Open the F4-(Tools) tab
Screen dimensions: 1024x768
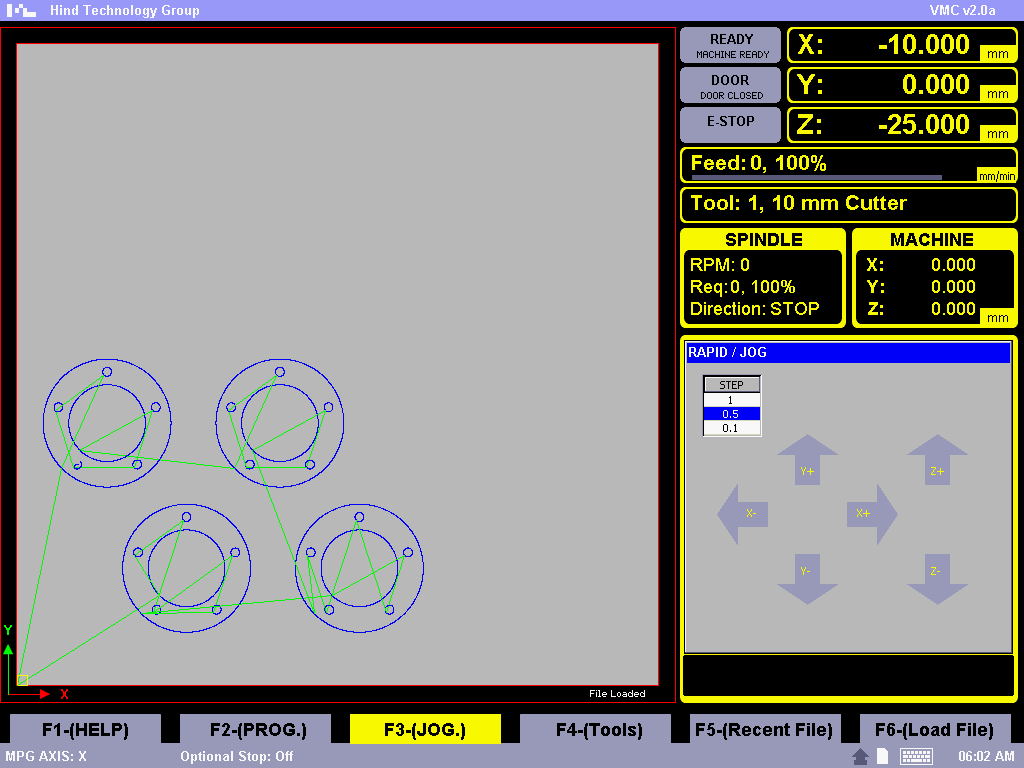coord(599,730)
